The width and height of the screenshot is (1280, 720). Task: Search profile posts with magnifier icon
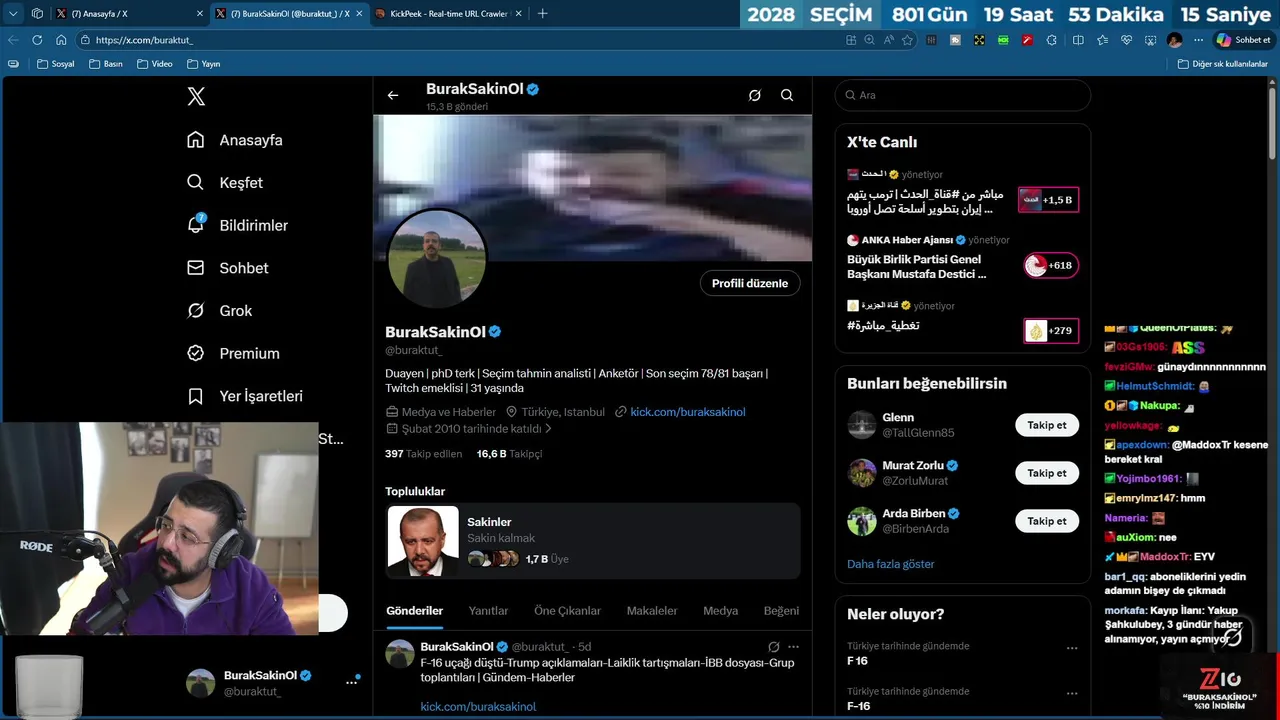point(787,95)
